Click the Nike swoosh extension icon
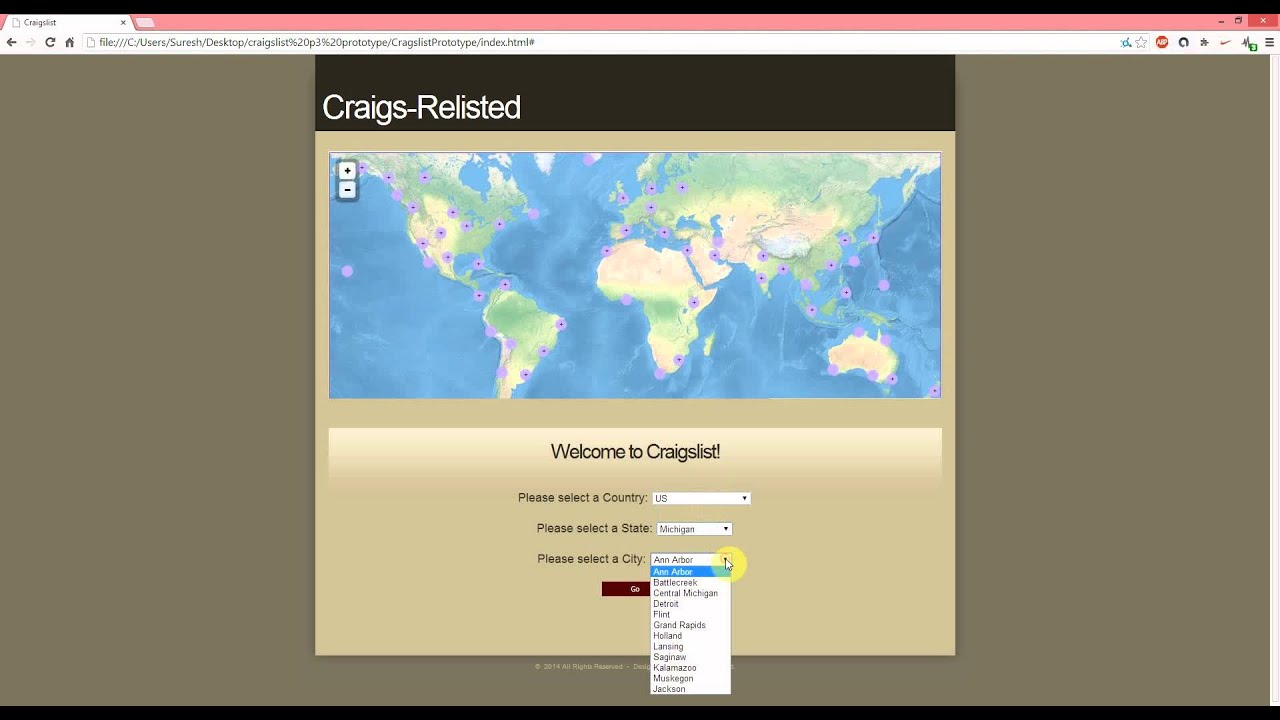1280x720 pixels. (x=1225, y=42)
